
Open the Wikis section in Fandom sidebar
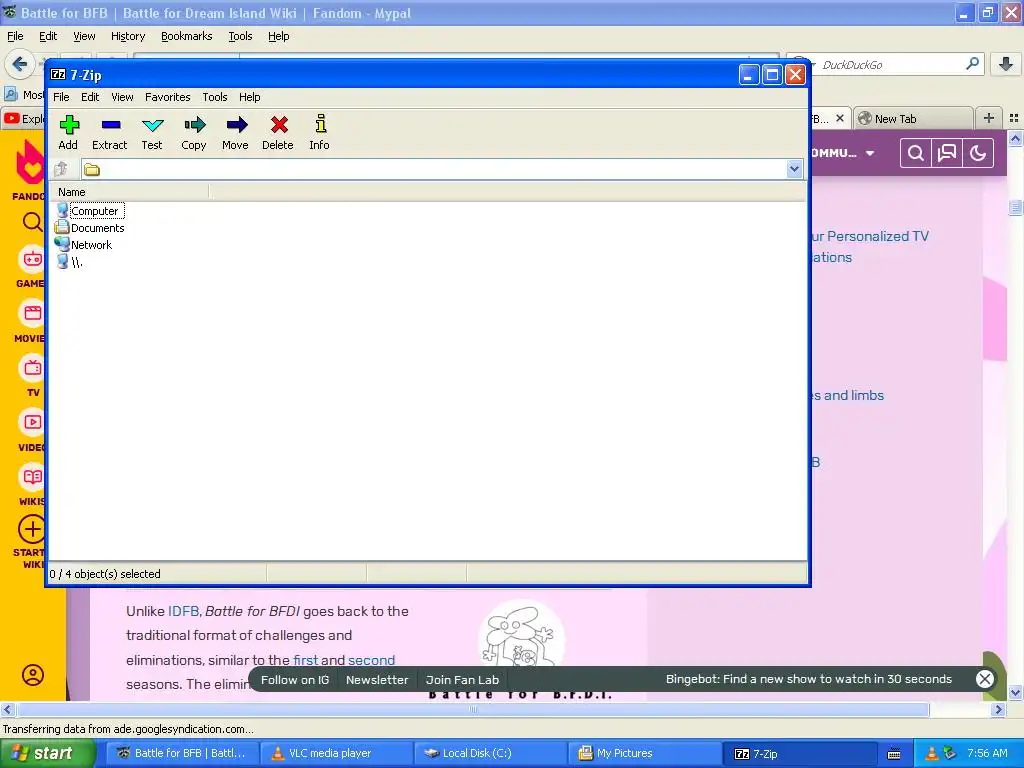(32, 485)
